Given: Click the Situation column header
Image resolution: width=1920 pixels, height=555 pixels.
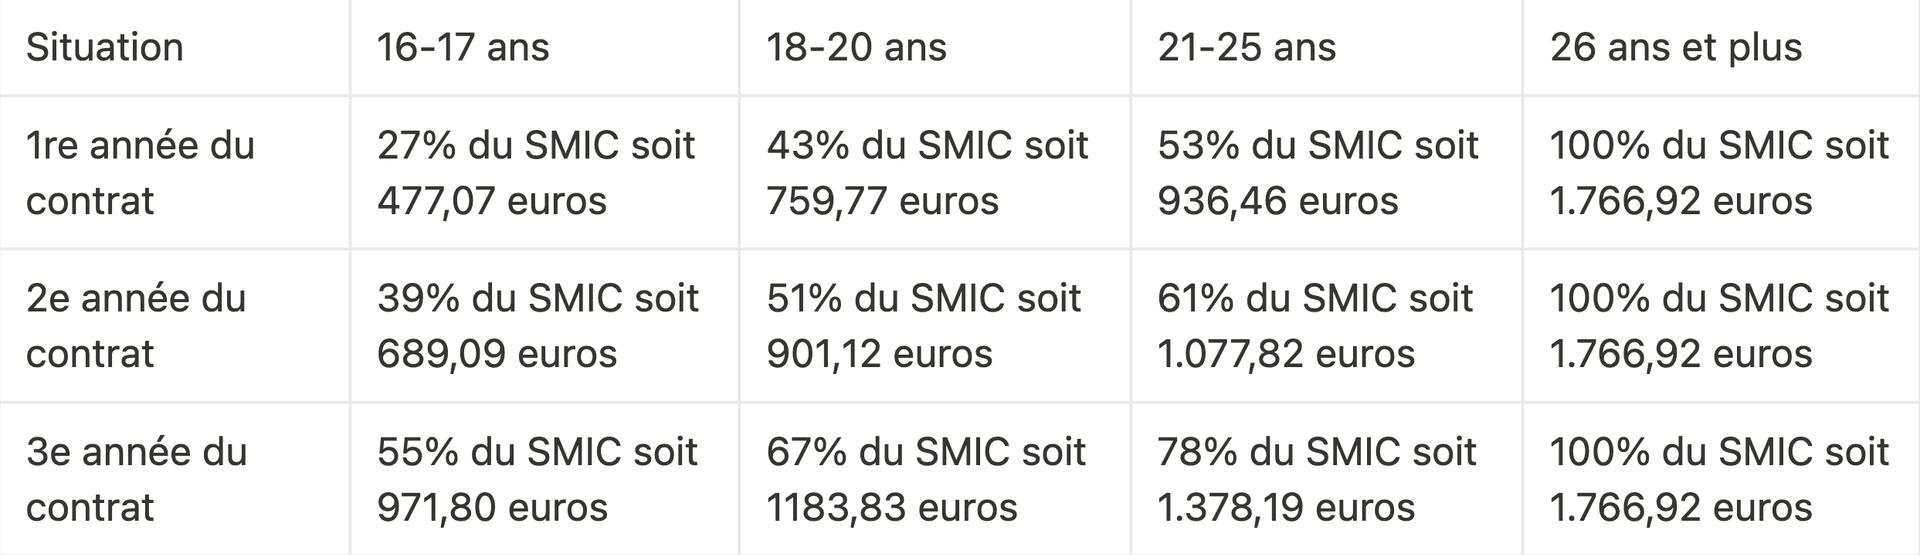Looking at the screenshot, I should (105, 48).
